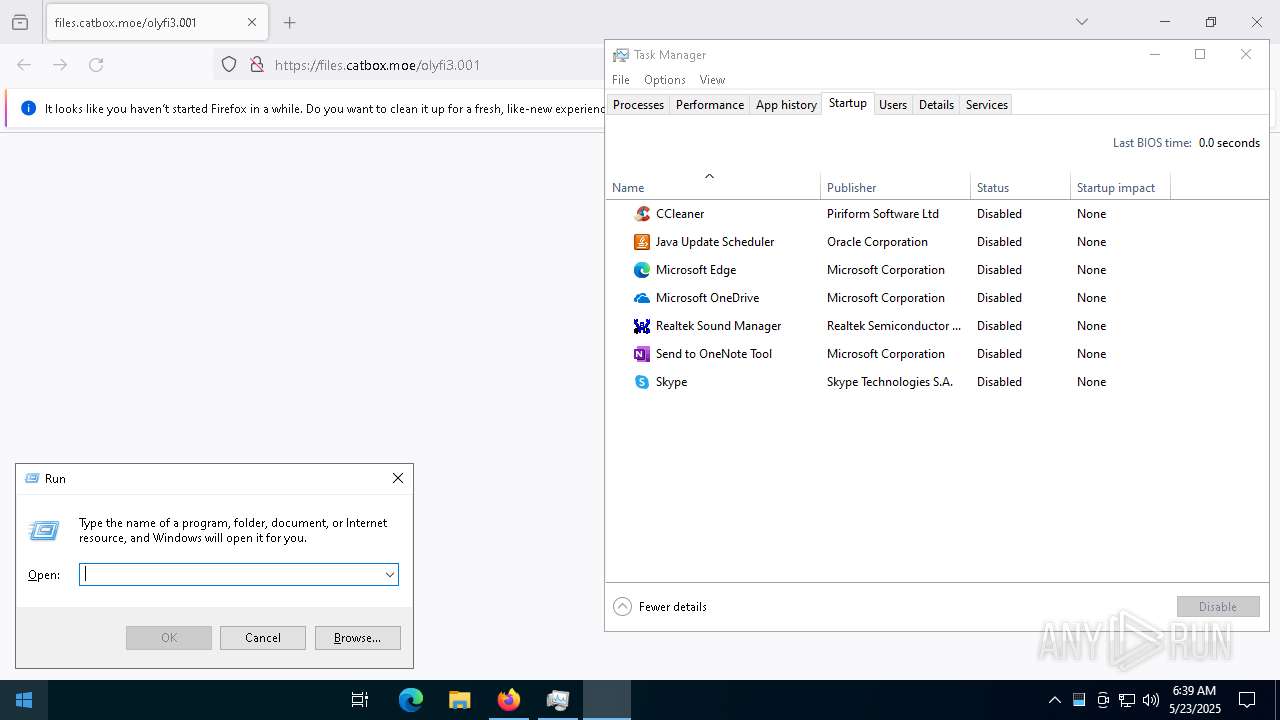This screenshot has height=720, width=1280.
Task: Click the Java Update Scheduler icon
Action: click(642, 242)
